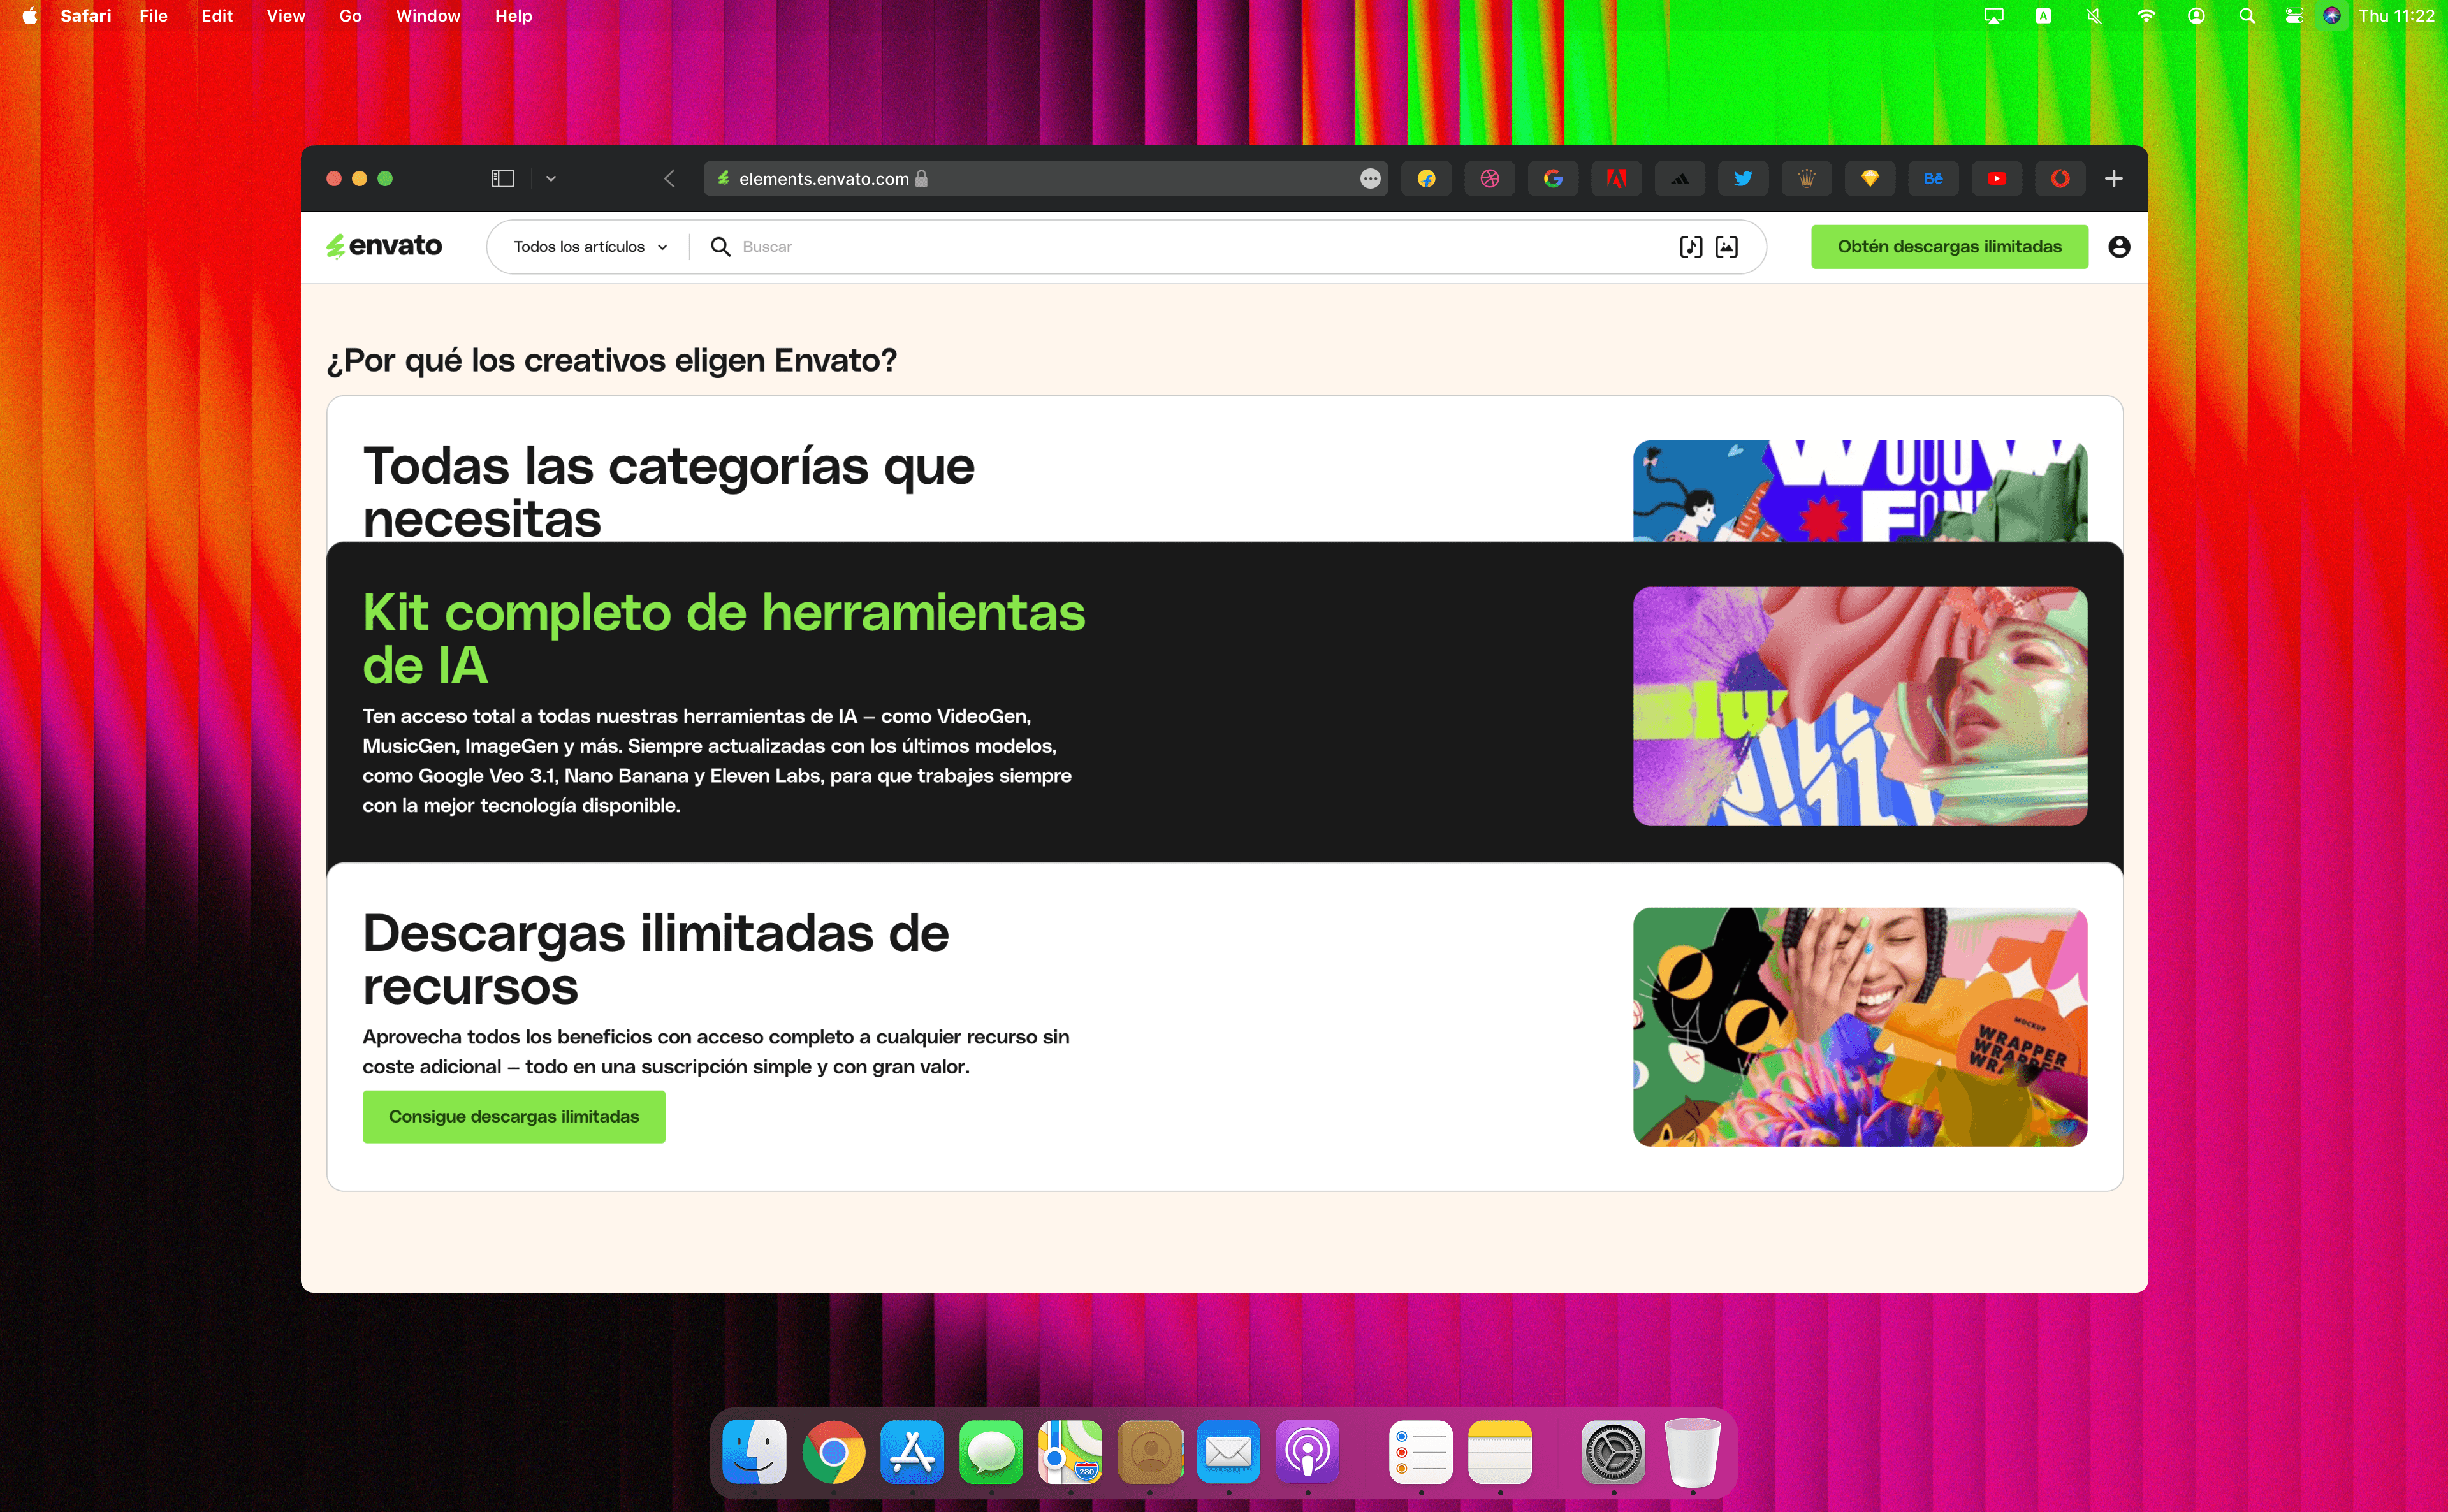Click the Sketch diamond pinned tab
Image resolution: width=2448 pixels, height=1512 pixels.
click(1869, 179)
